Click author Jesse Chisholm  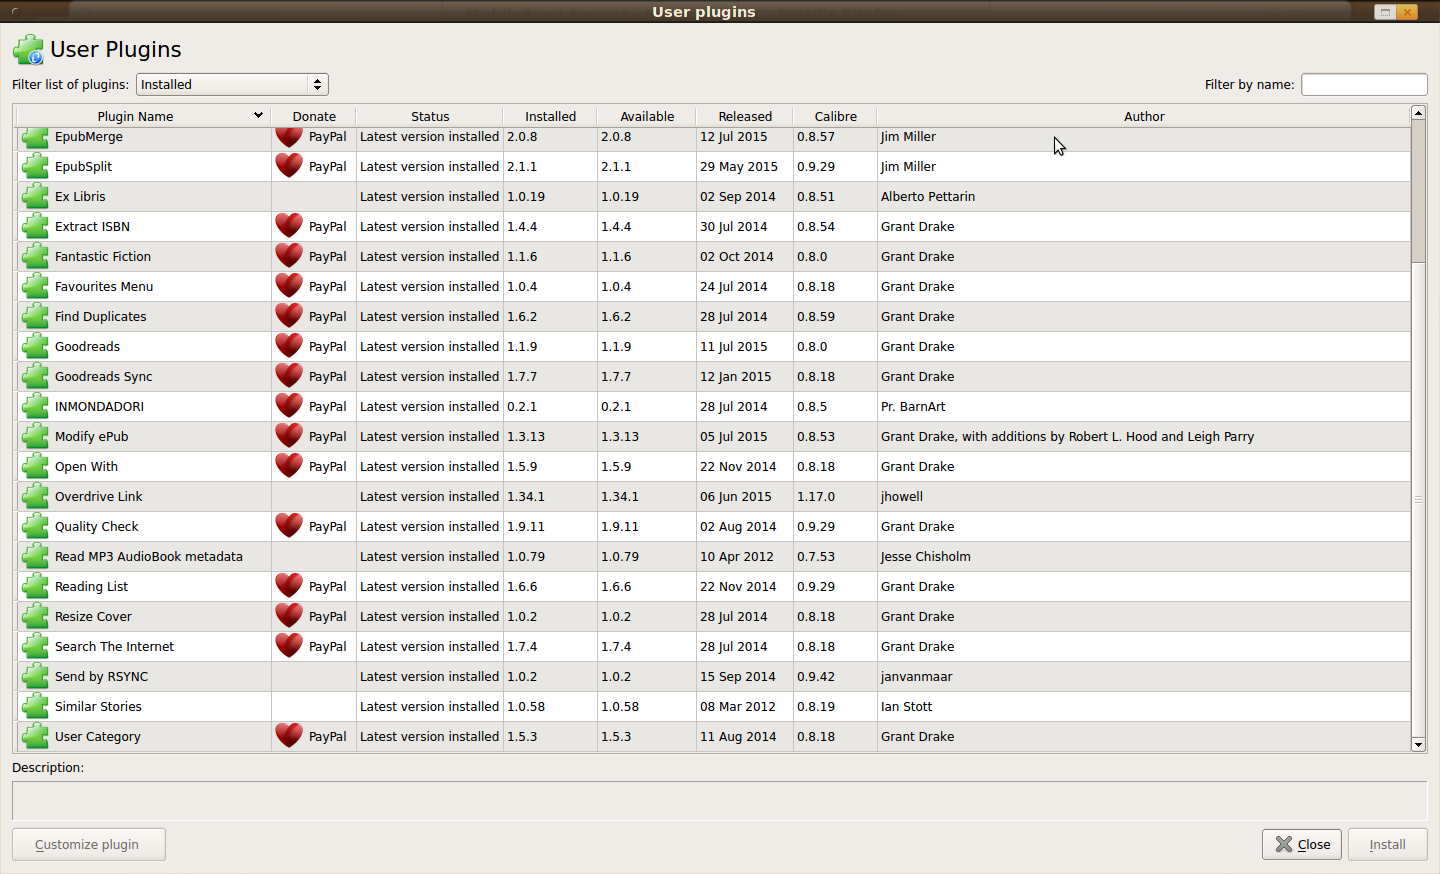click(x=926, y=556)
